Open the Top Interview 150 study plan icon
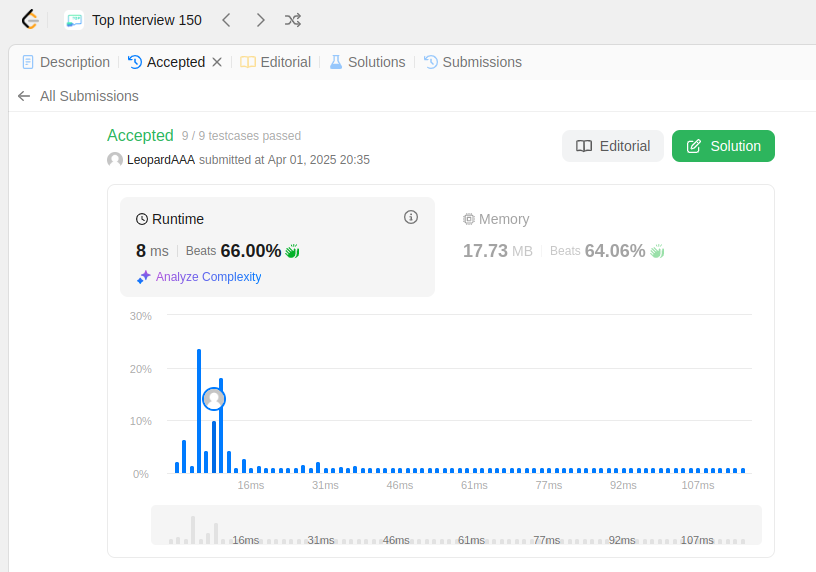The width and height of the screenshot is (816, 572). click(x=74, y=20)
